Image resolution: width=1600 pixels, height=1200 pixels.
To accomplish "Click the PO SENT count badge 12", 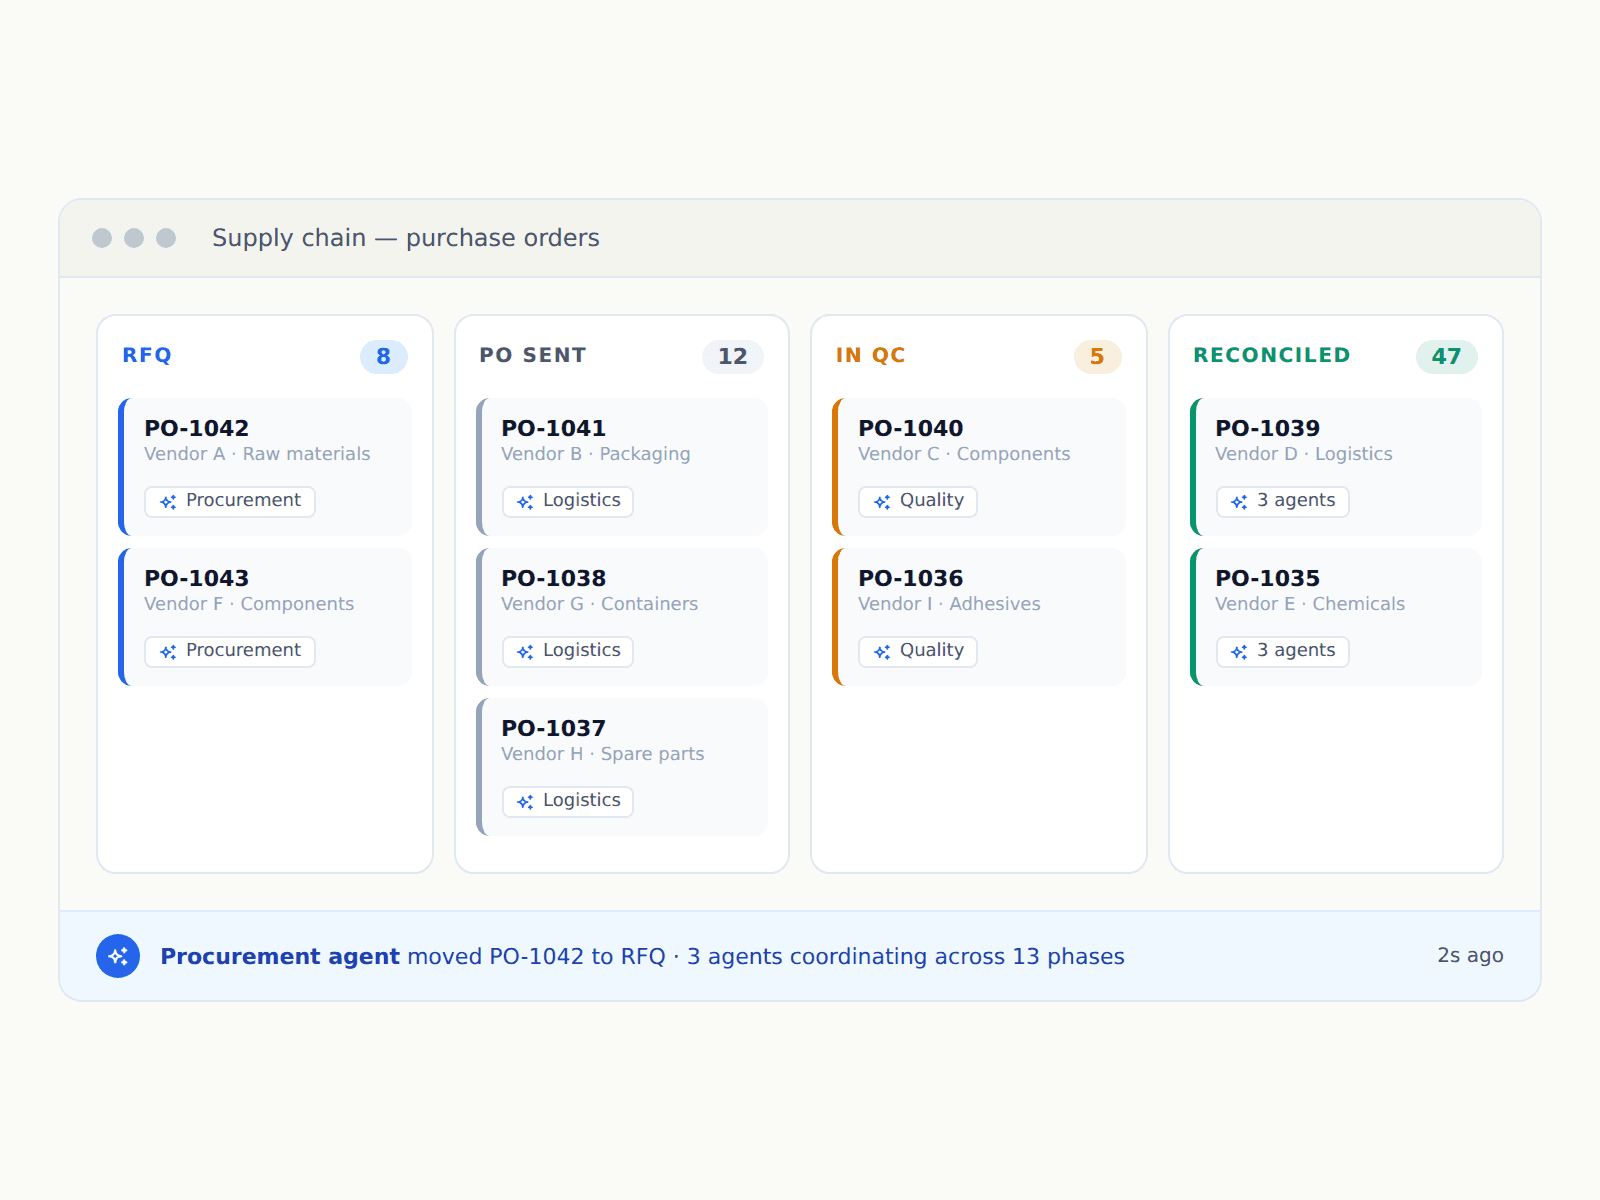I will click(733, 356).
